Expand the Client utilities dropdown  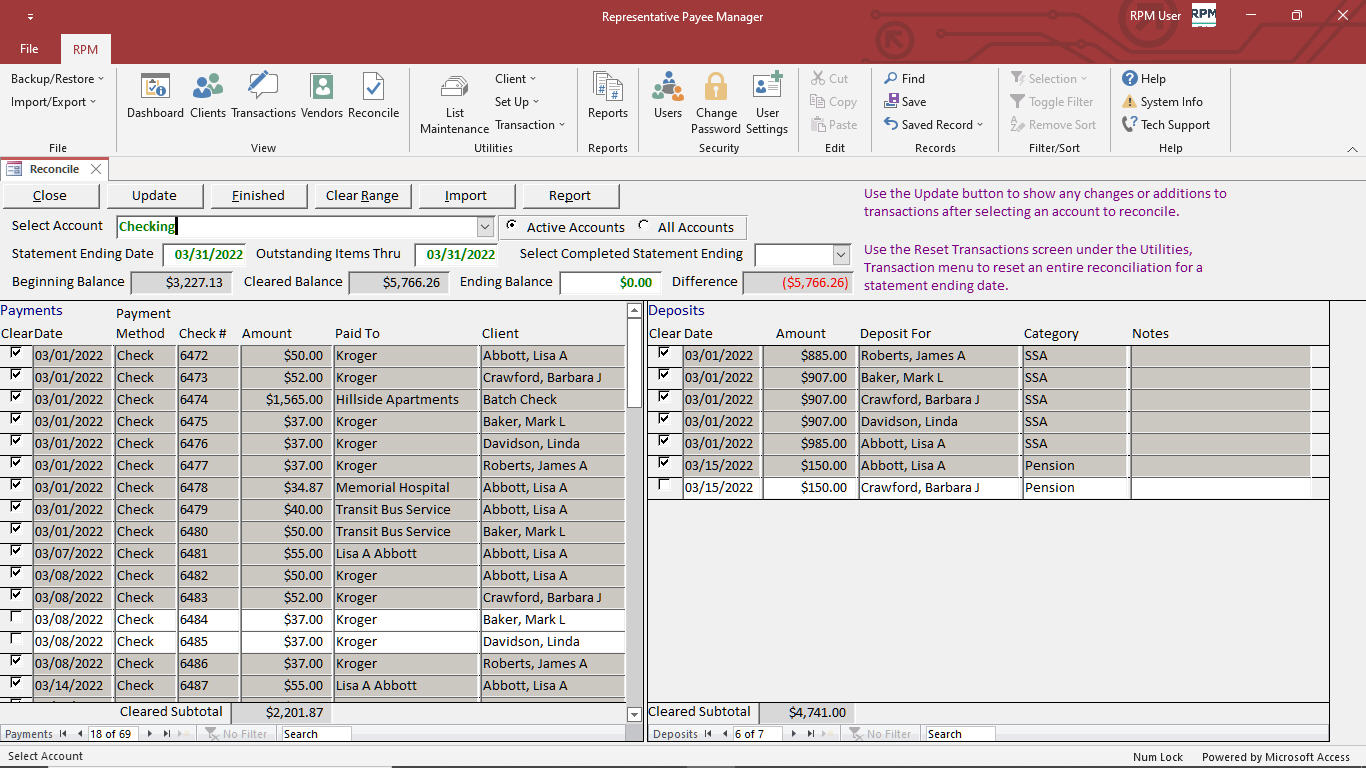click(515, 79)
